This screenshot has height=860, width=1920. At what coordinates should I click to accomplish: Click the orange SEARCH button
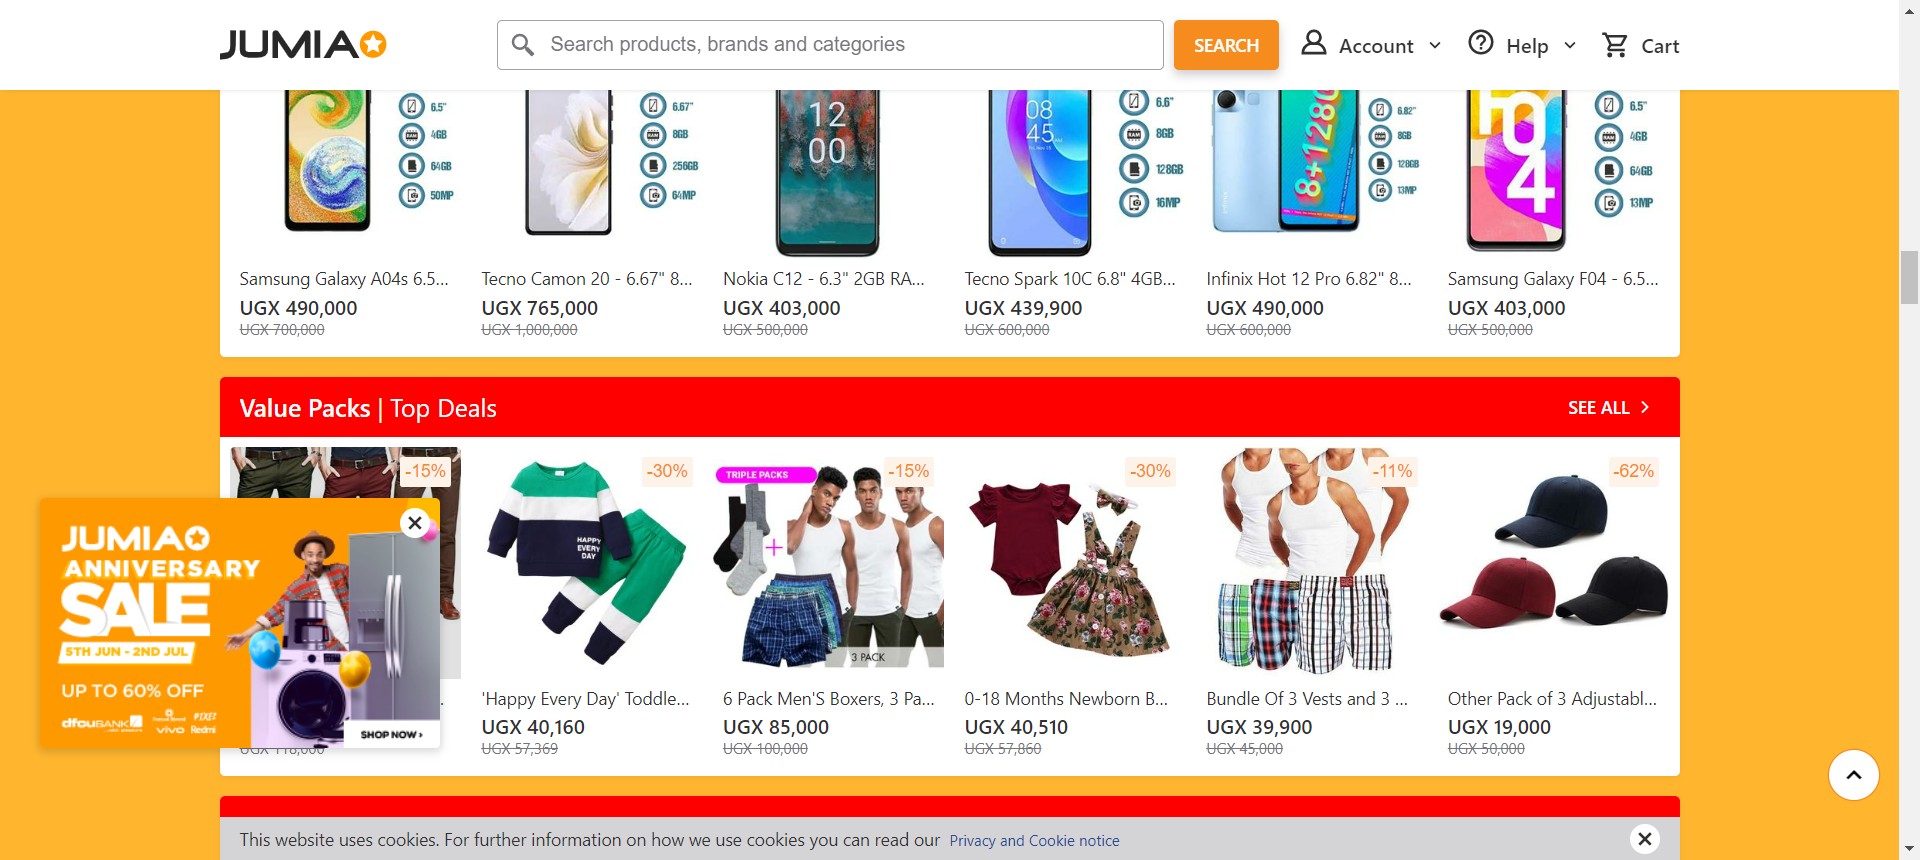point(1226,45)
